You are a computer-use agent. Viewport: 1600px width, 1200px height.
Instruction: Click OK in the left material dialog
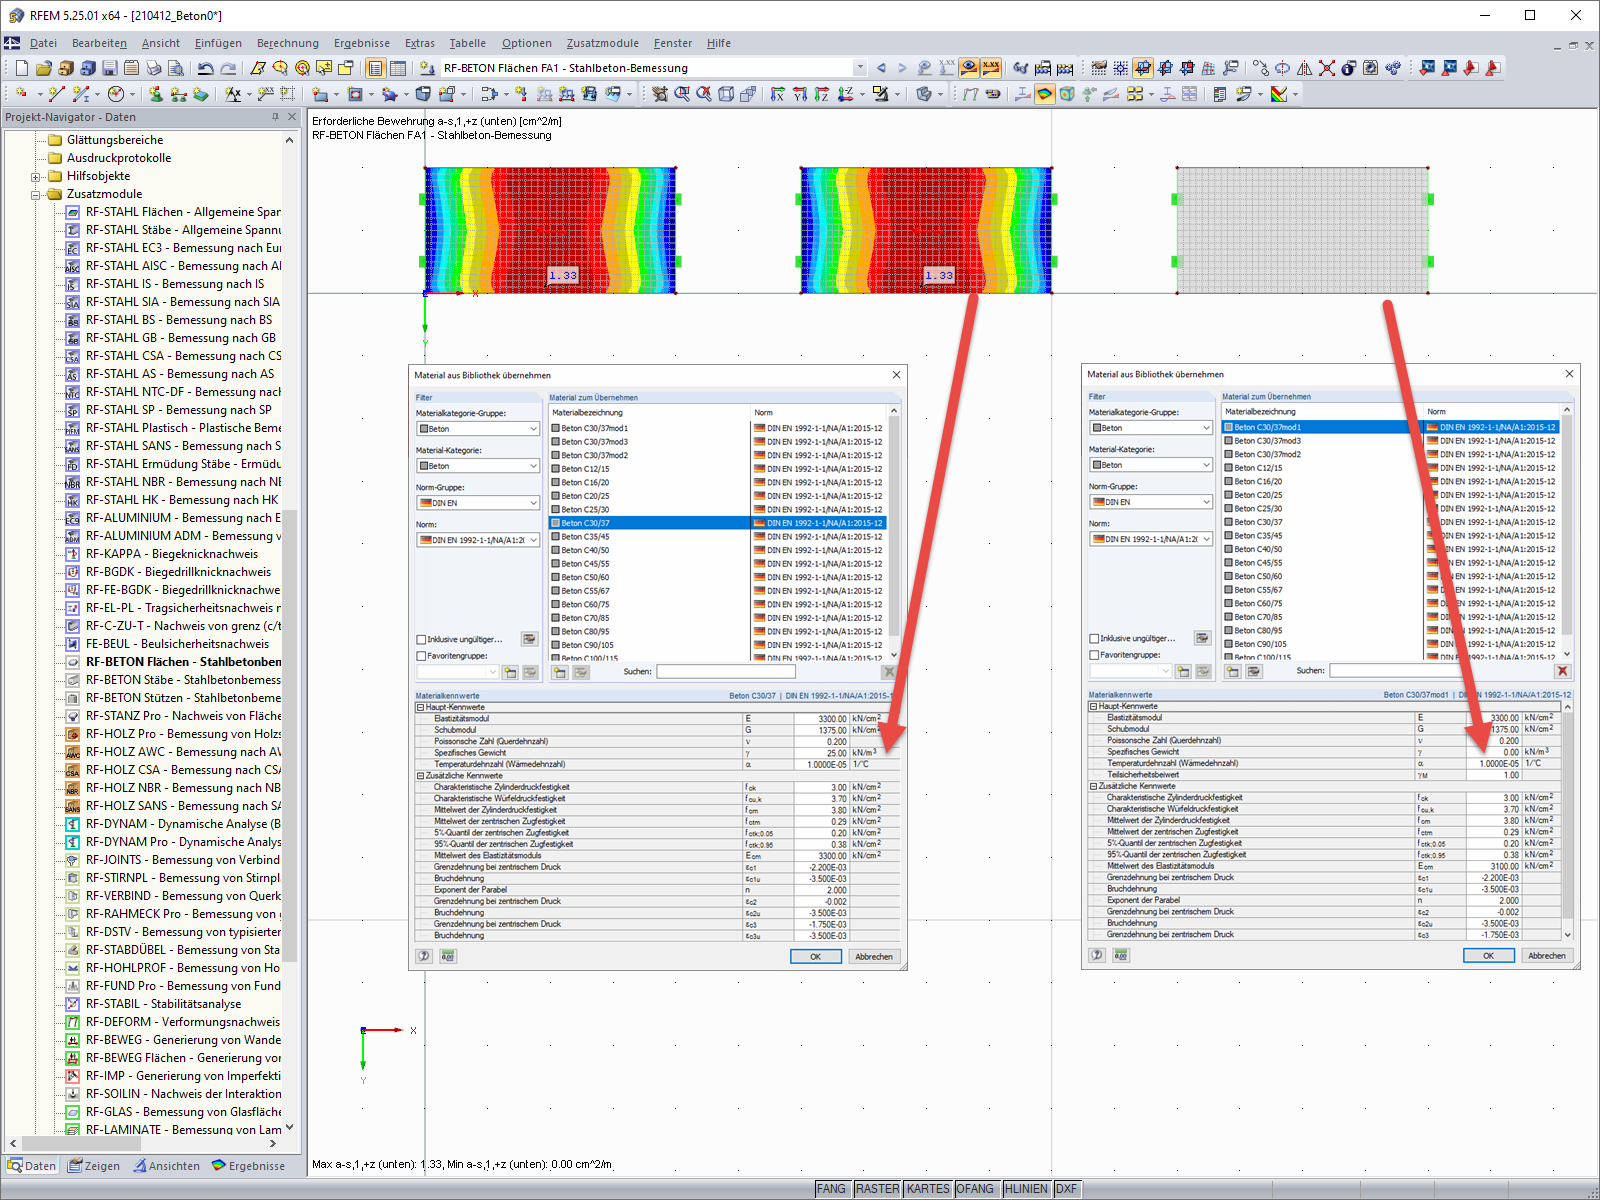click(815, 957)
